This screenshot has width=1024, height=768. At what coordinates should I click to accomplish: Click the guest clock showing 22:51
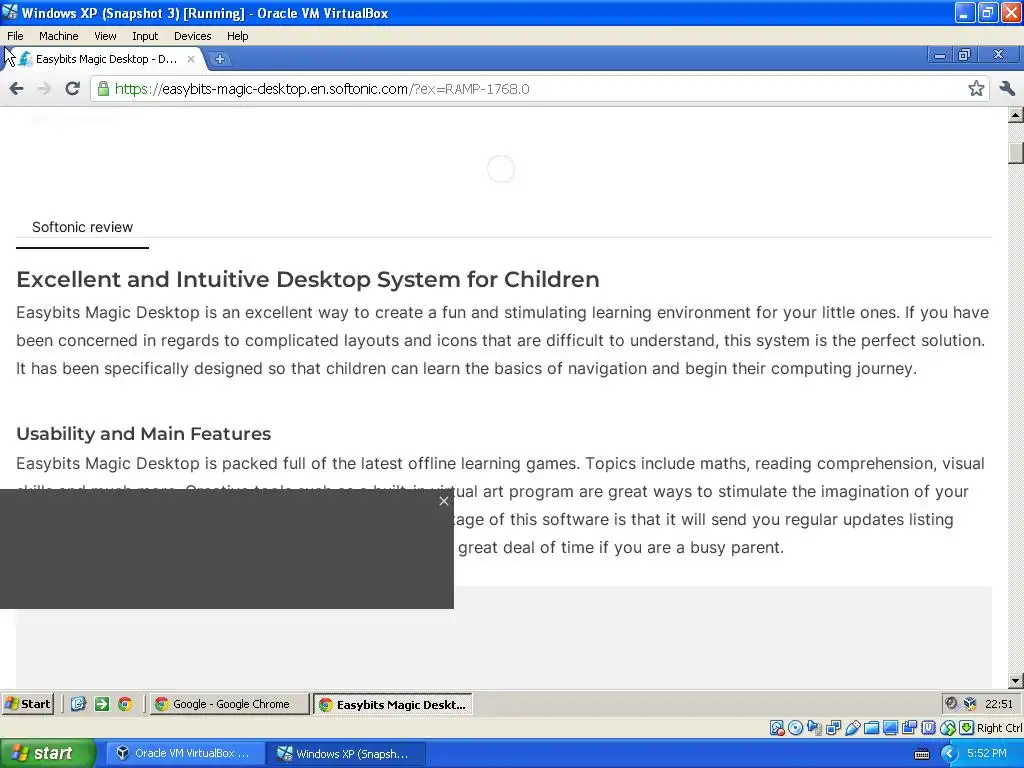click(999, 704)
